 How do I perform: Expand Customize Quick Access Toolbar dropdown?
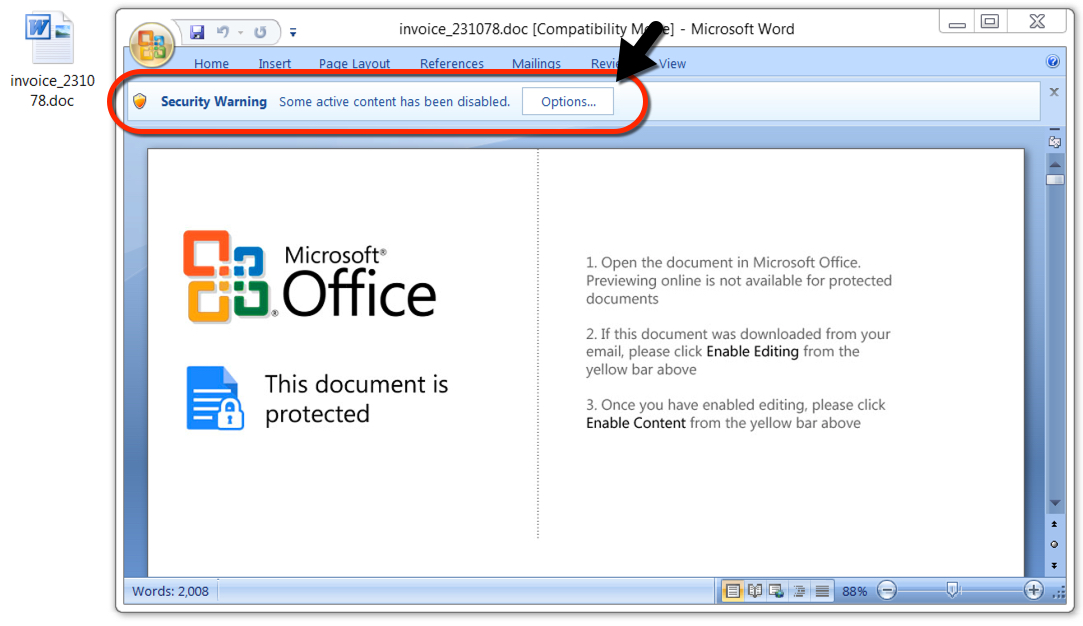(x=293, y=32)
